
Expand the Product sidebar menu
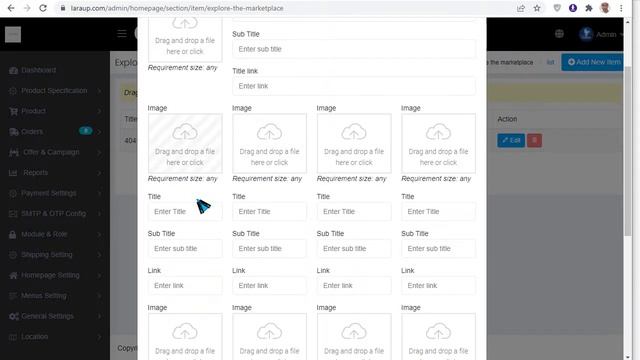tap(55, 111)
